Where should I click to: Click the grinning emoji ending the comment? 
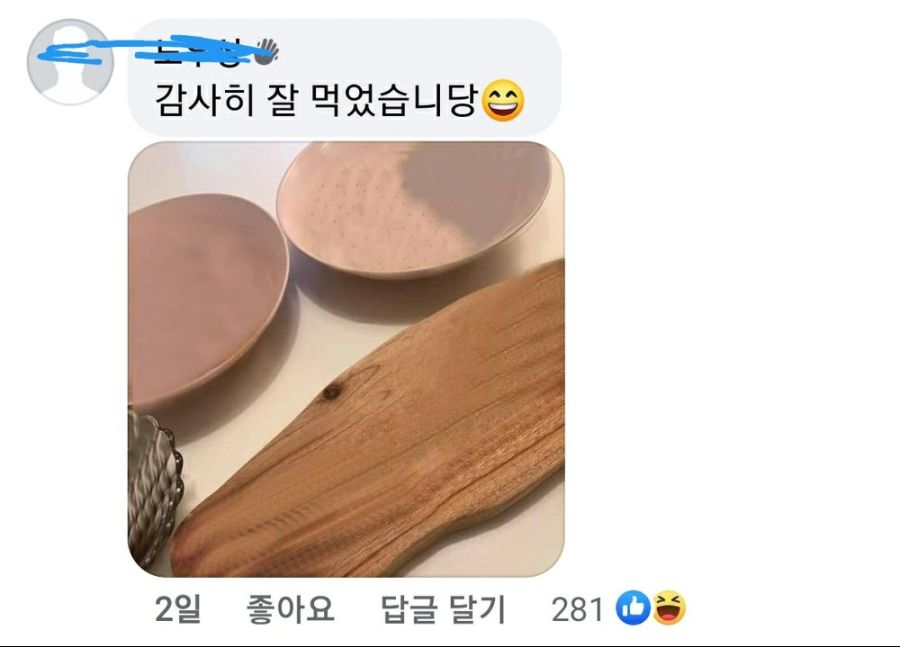point(503,100)
